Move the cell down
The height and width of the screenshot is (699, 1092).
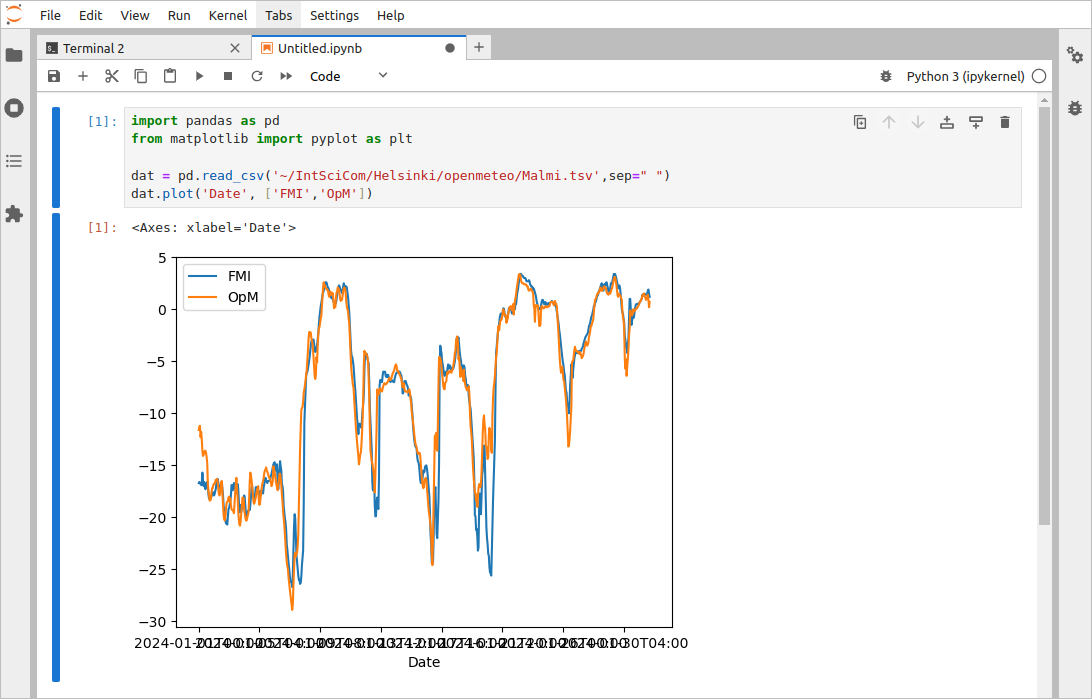pyautogui.click(x=918, y=123)
